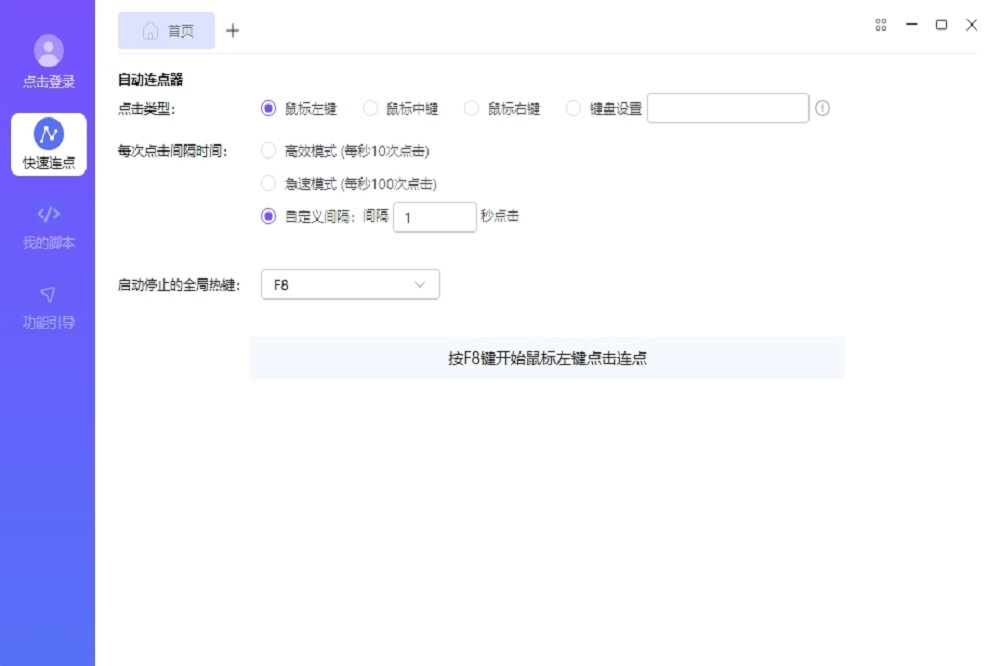Click the custom interval seconds input box
This screenshot has width=1000, height=666.
tap(434, 217)
